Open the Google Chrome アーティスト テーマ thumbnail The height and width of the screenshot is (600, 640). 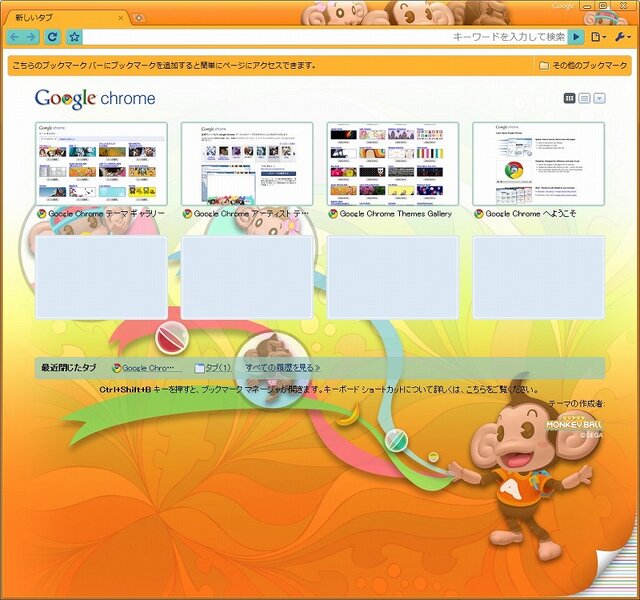(x=247, y=164)
